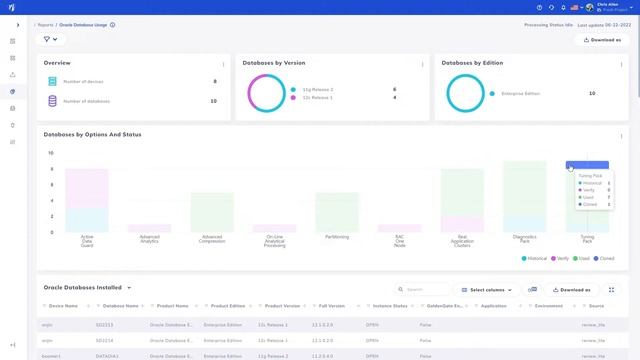Click the Real Application Clusters bar
The width and height of the screenshot is (640, 360).
click(x=462, y=200)
